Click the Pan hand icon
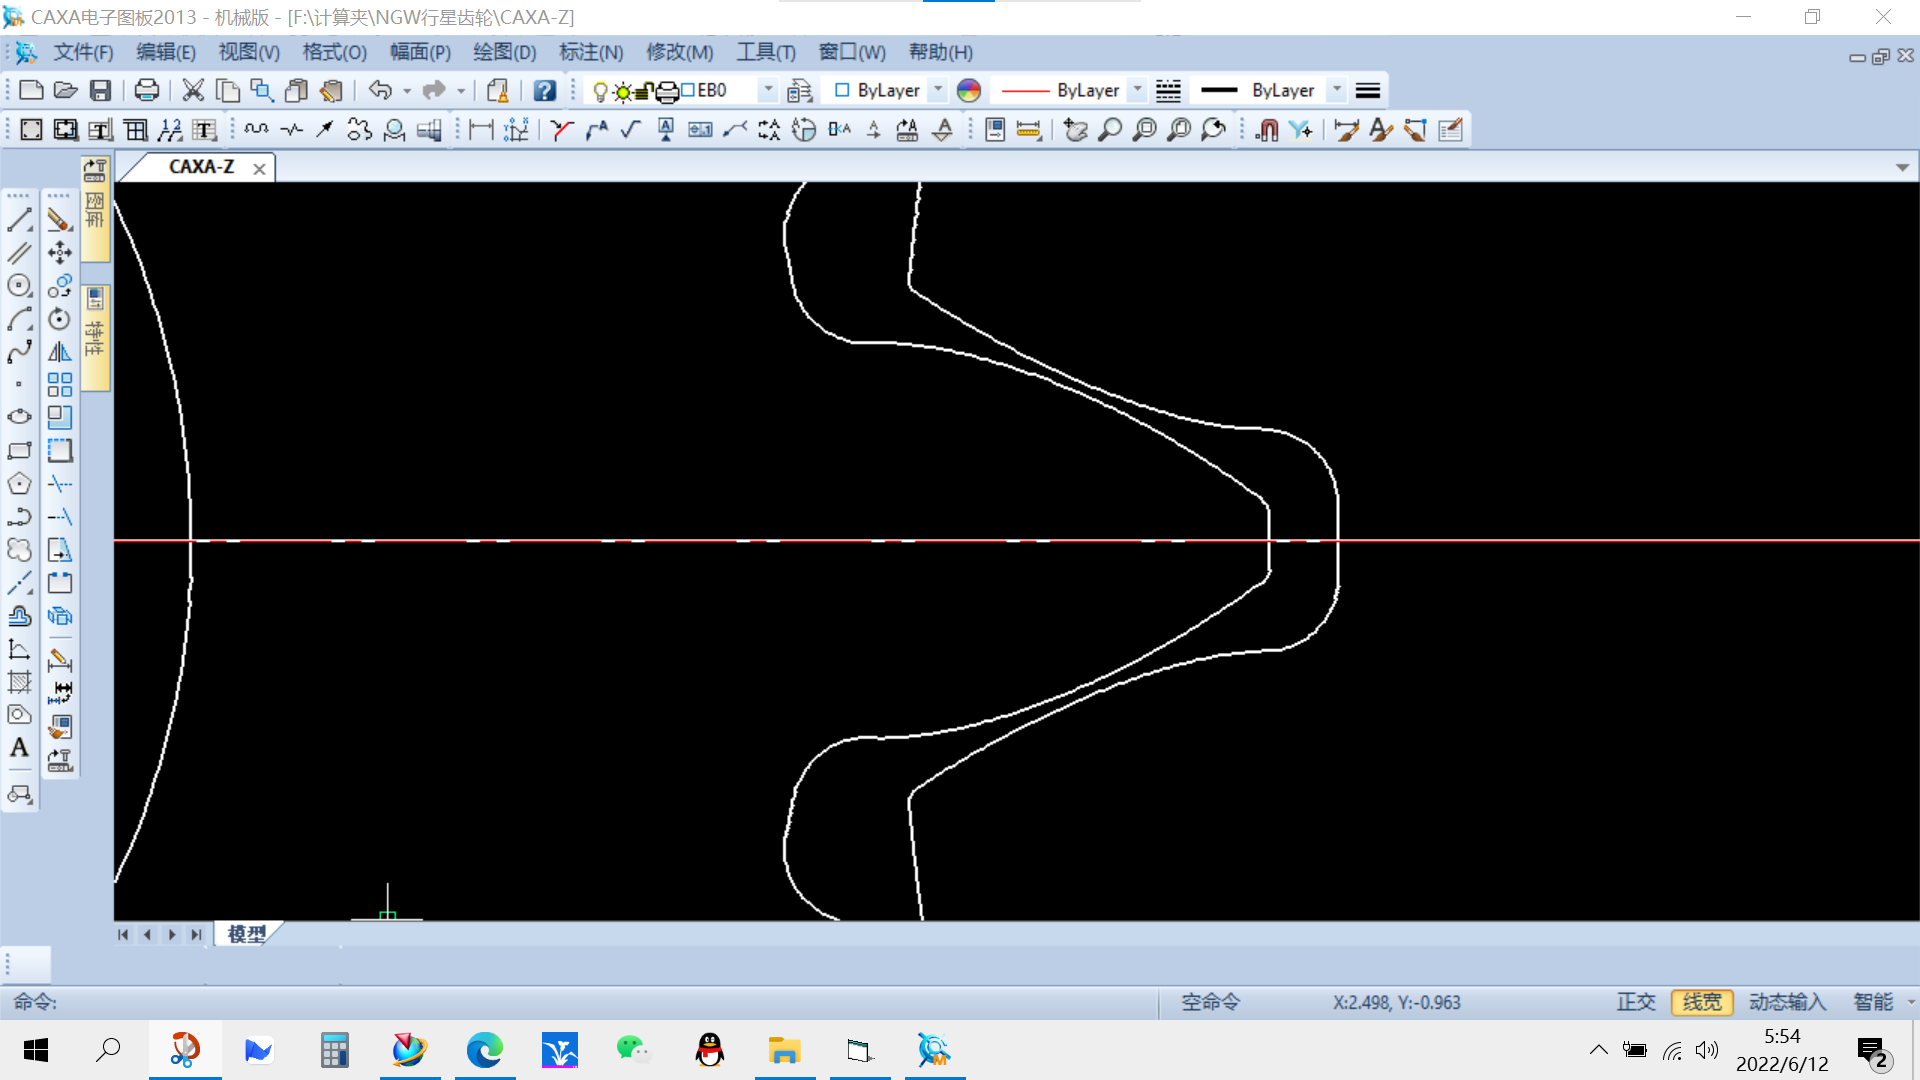The width and height of the screenshot is (1920, 1080). pyautogui.click(x=1076, y=130)
